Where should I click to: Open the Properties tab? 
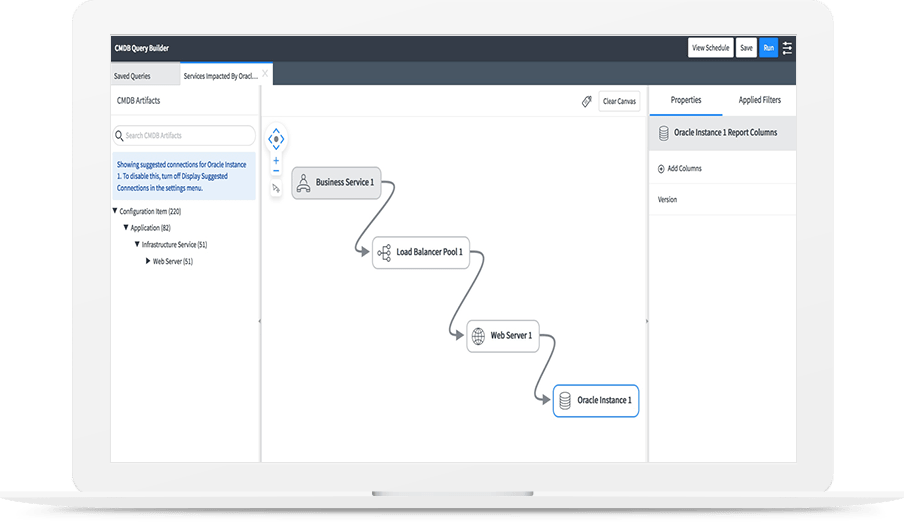coord(686,100)
